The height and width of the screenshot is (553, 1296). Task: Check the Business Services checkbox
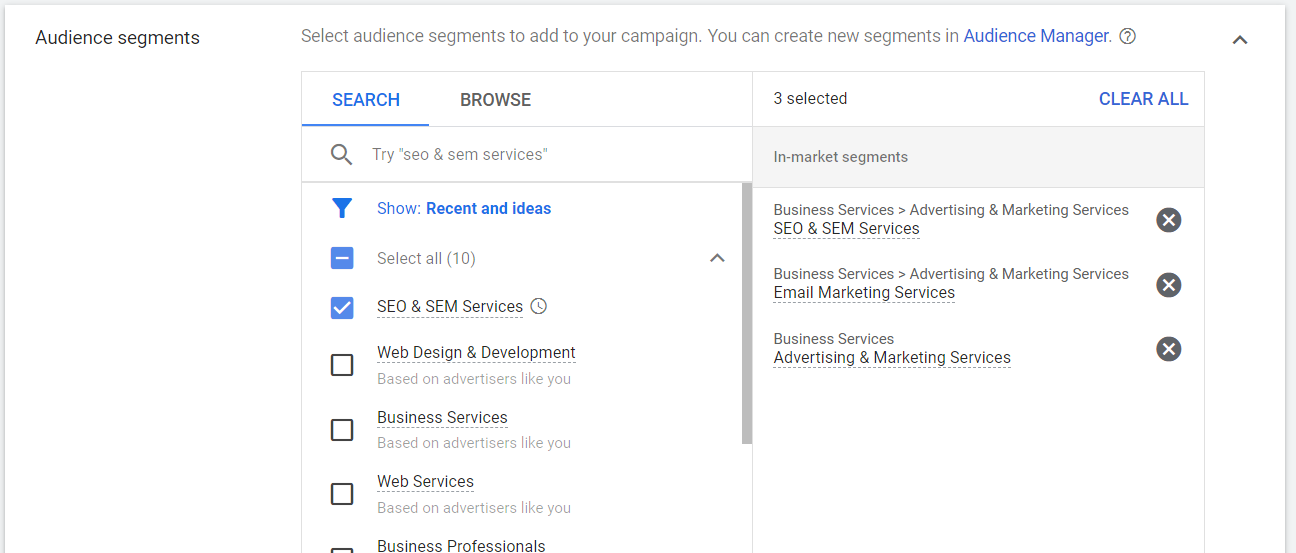point(342,430)
